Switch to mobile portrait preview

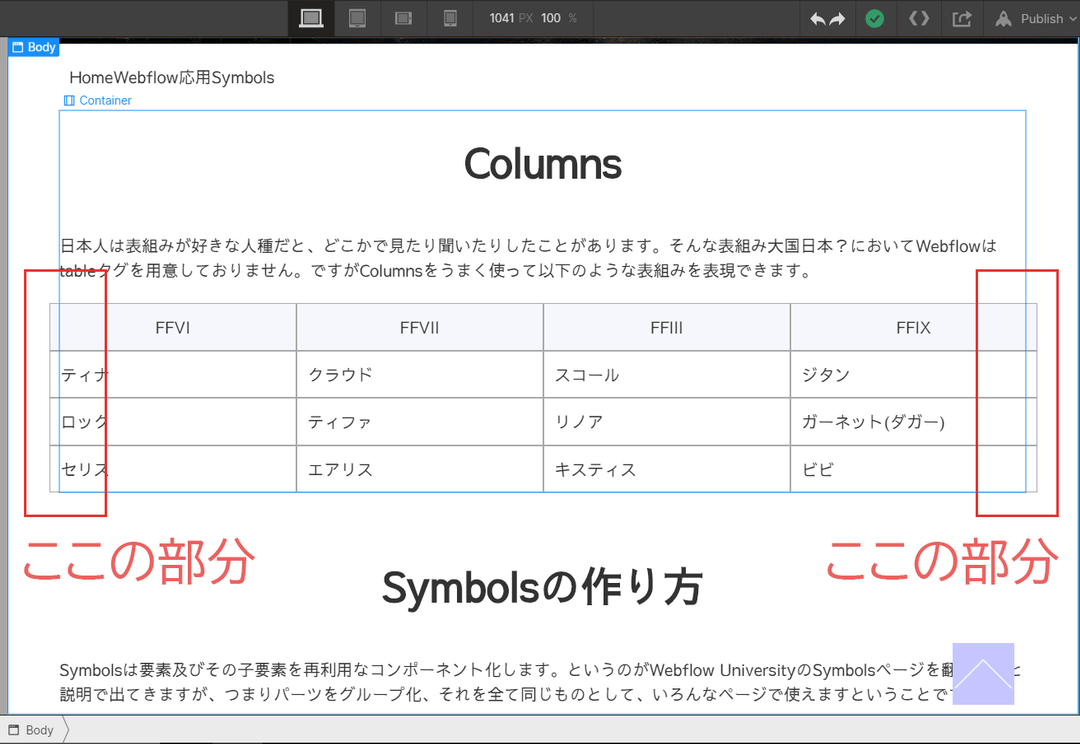click(x=450, y=18)
